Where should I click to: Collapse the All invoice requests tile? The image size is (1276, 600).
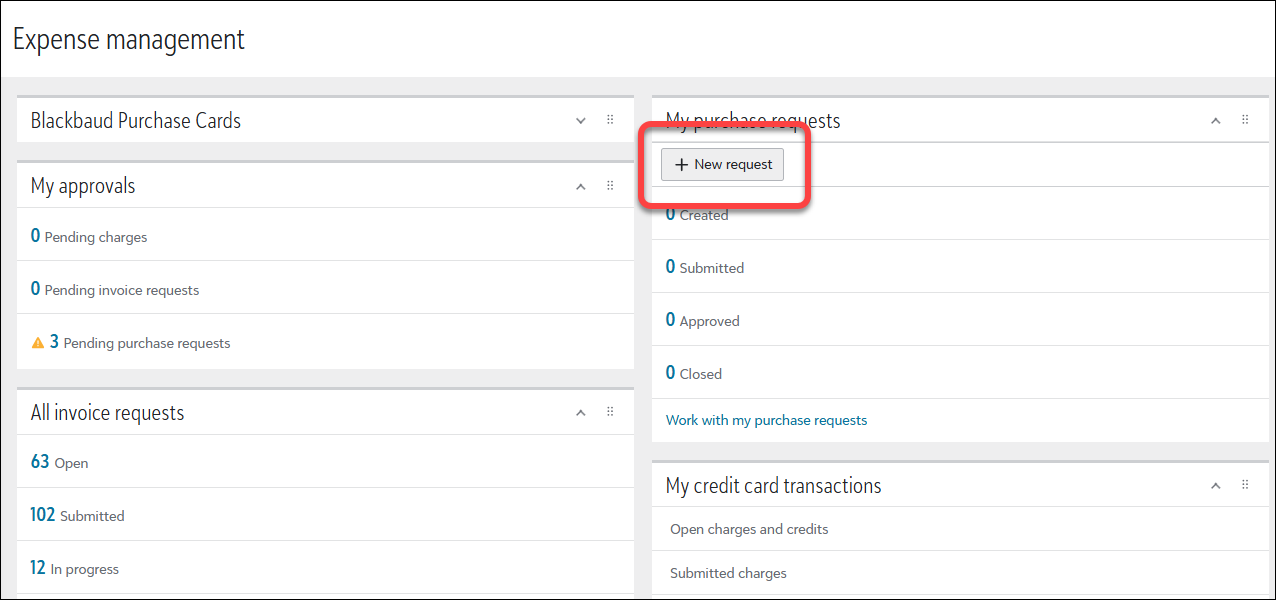pos(581,413)
